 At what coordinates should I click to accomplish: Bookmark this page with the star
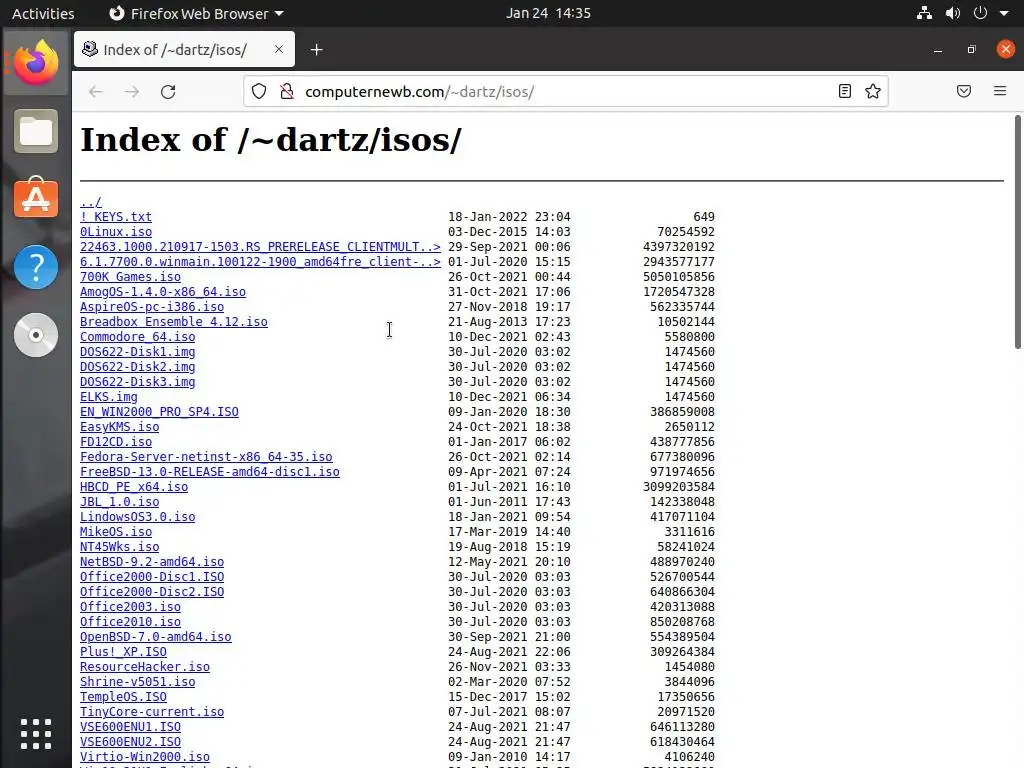click(x=873, y=91)
